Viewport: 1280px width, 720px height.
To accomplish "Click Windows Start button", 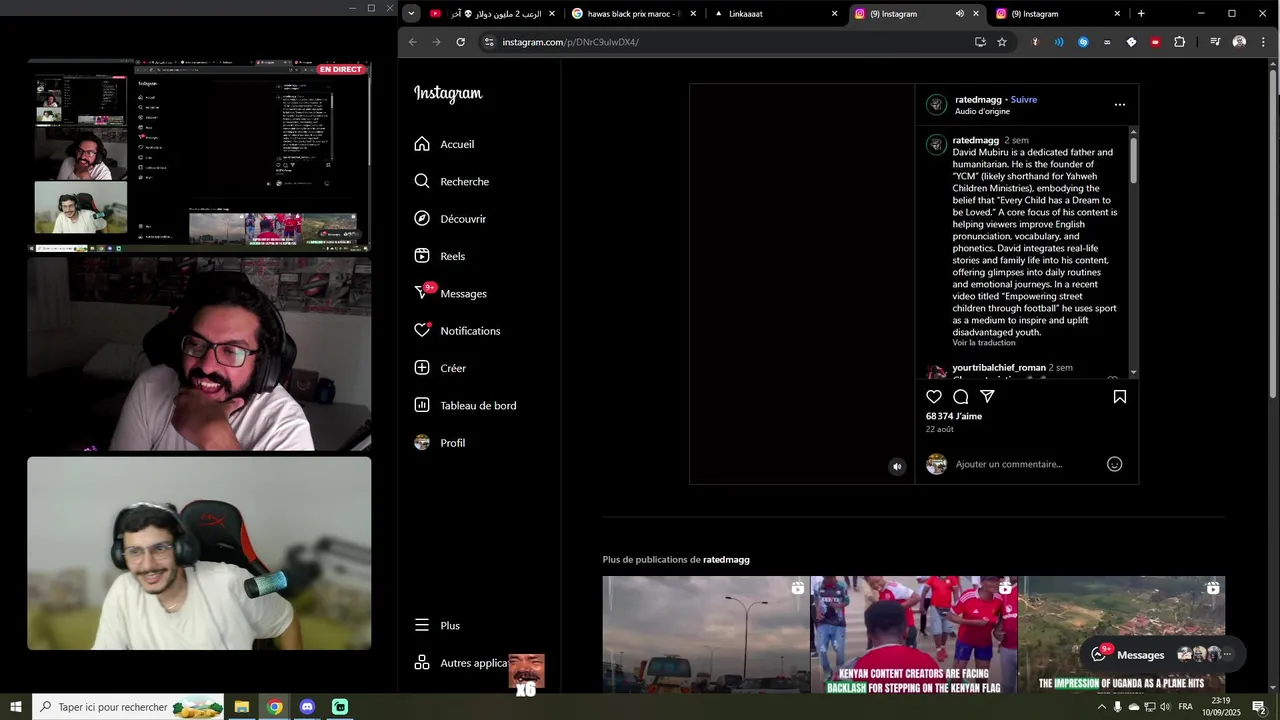I will [15, 707].
